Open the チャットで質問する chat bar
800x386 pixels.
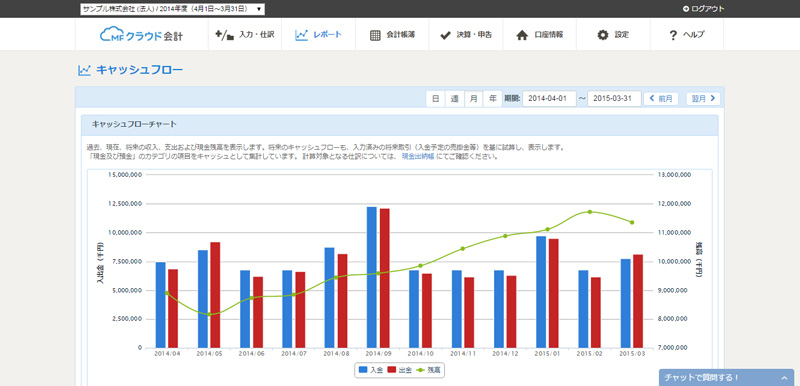click(727, 377)
